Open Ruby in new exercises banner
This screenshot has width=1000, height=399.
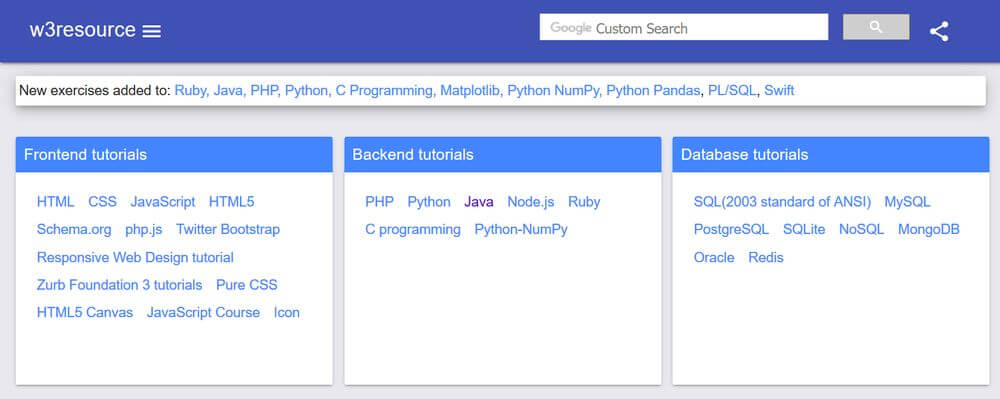click(x=191, y=91)
